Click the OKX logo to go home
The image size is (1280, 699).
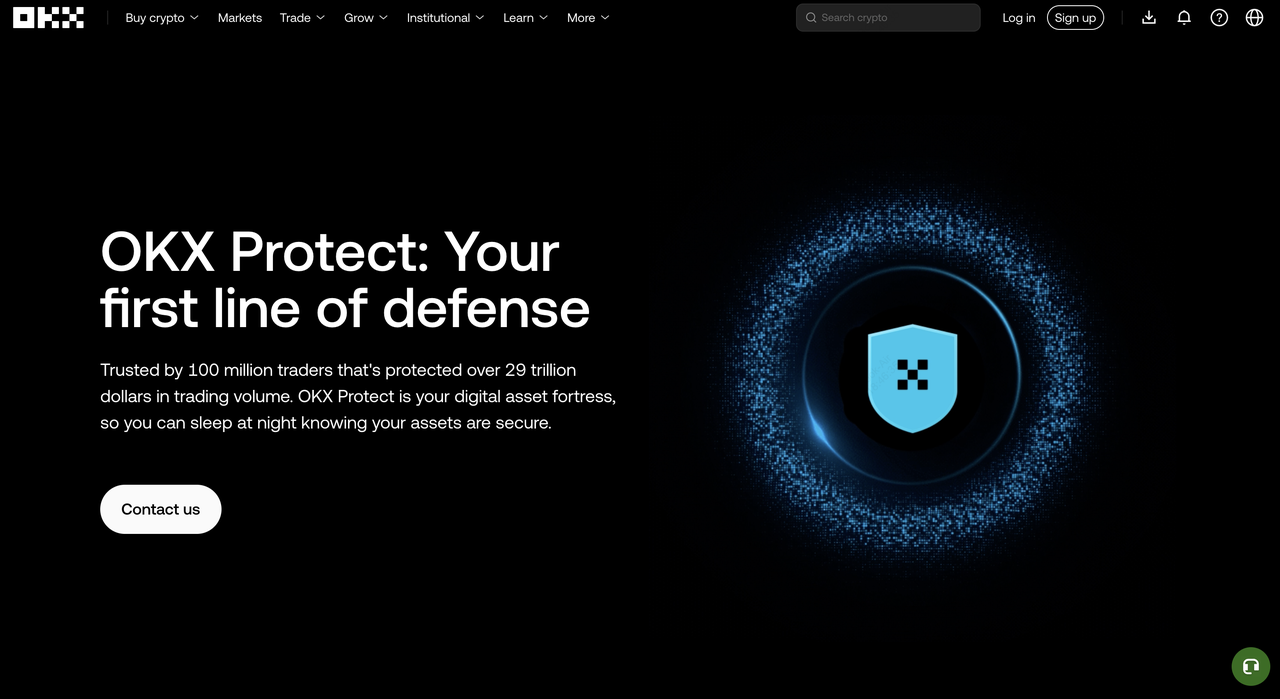(x=48, y=18)
